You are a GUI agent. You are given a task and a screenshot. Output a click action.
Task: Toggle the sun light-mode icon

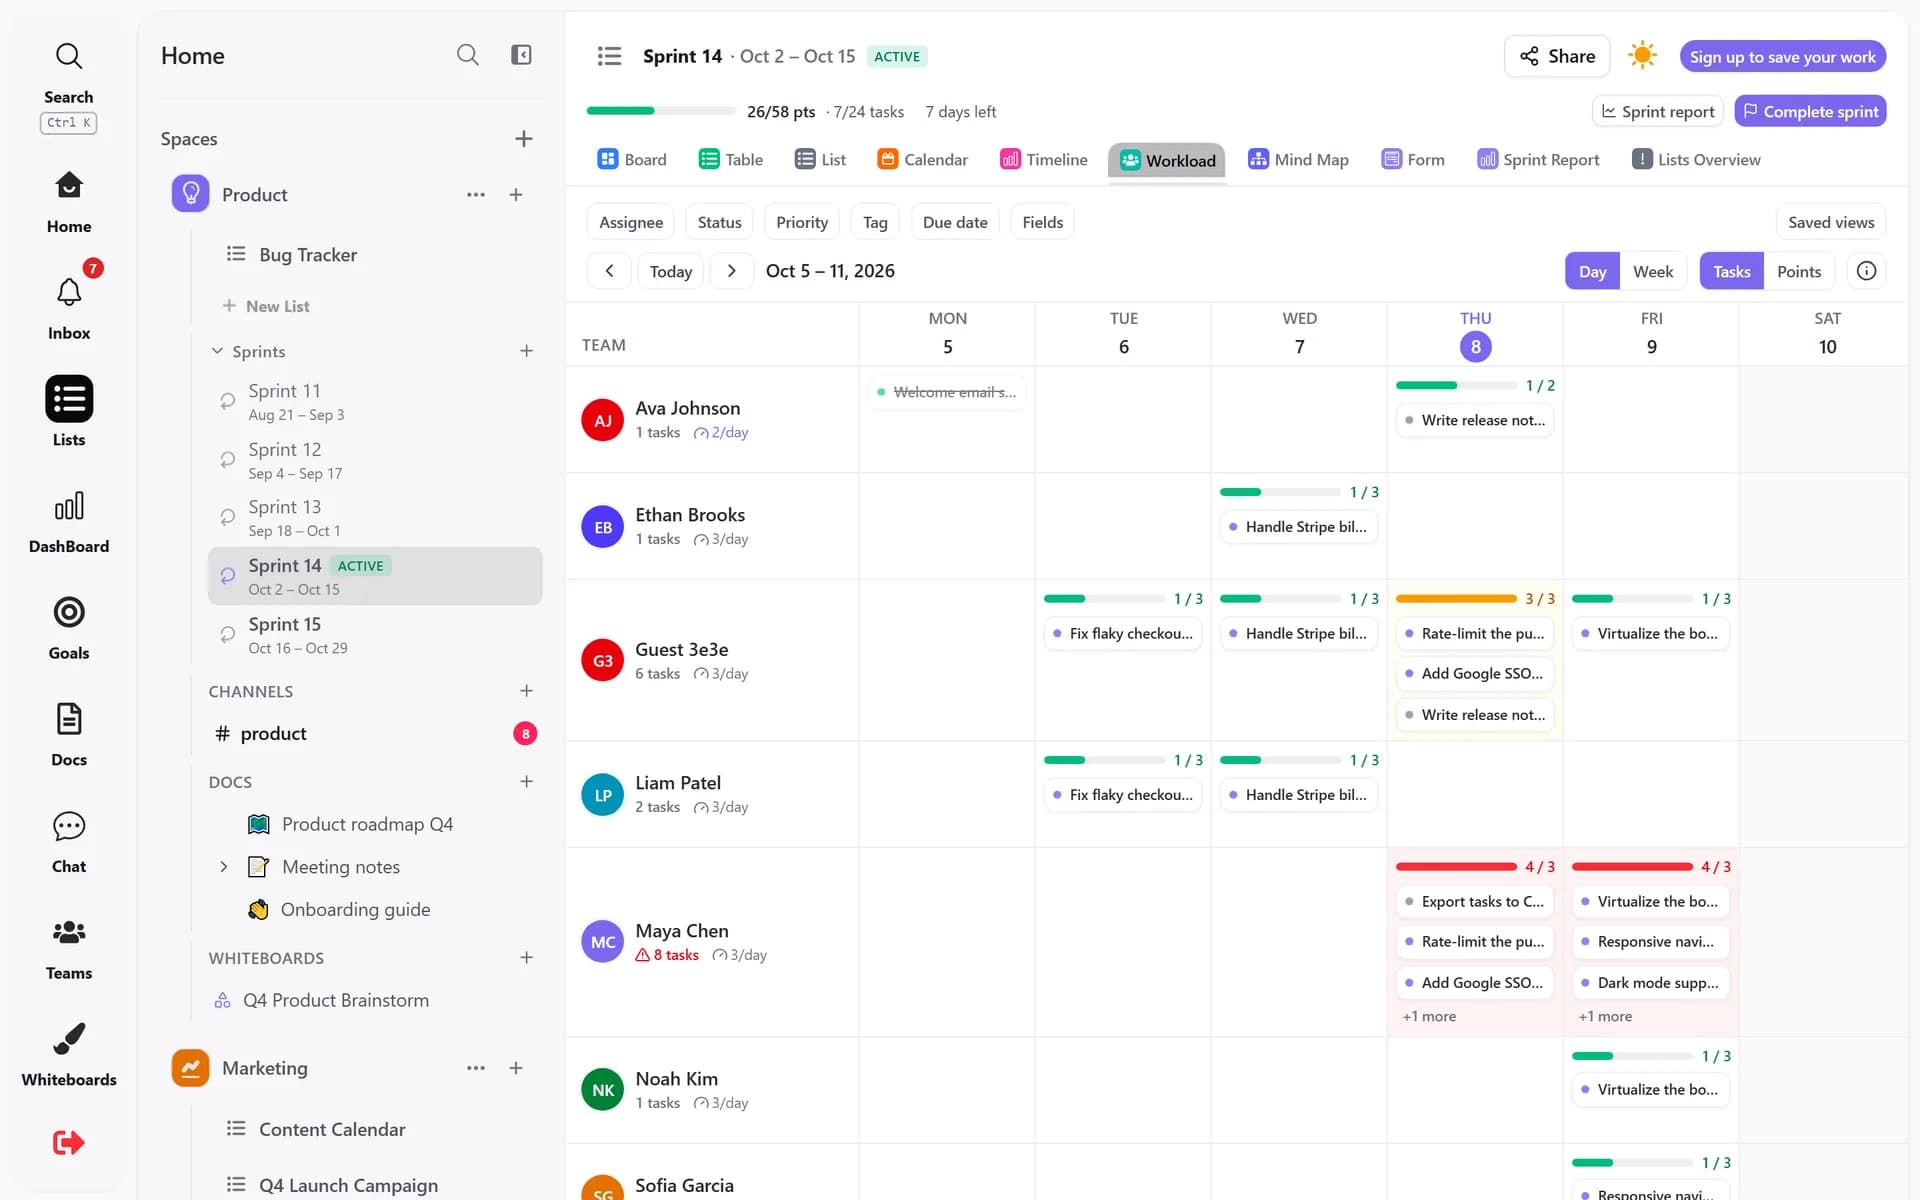tap(1642, 56)
